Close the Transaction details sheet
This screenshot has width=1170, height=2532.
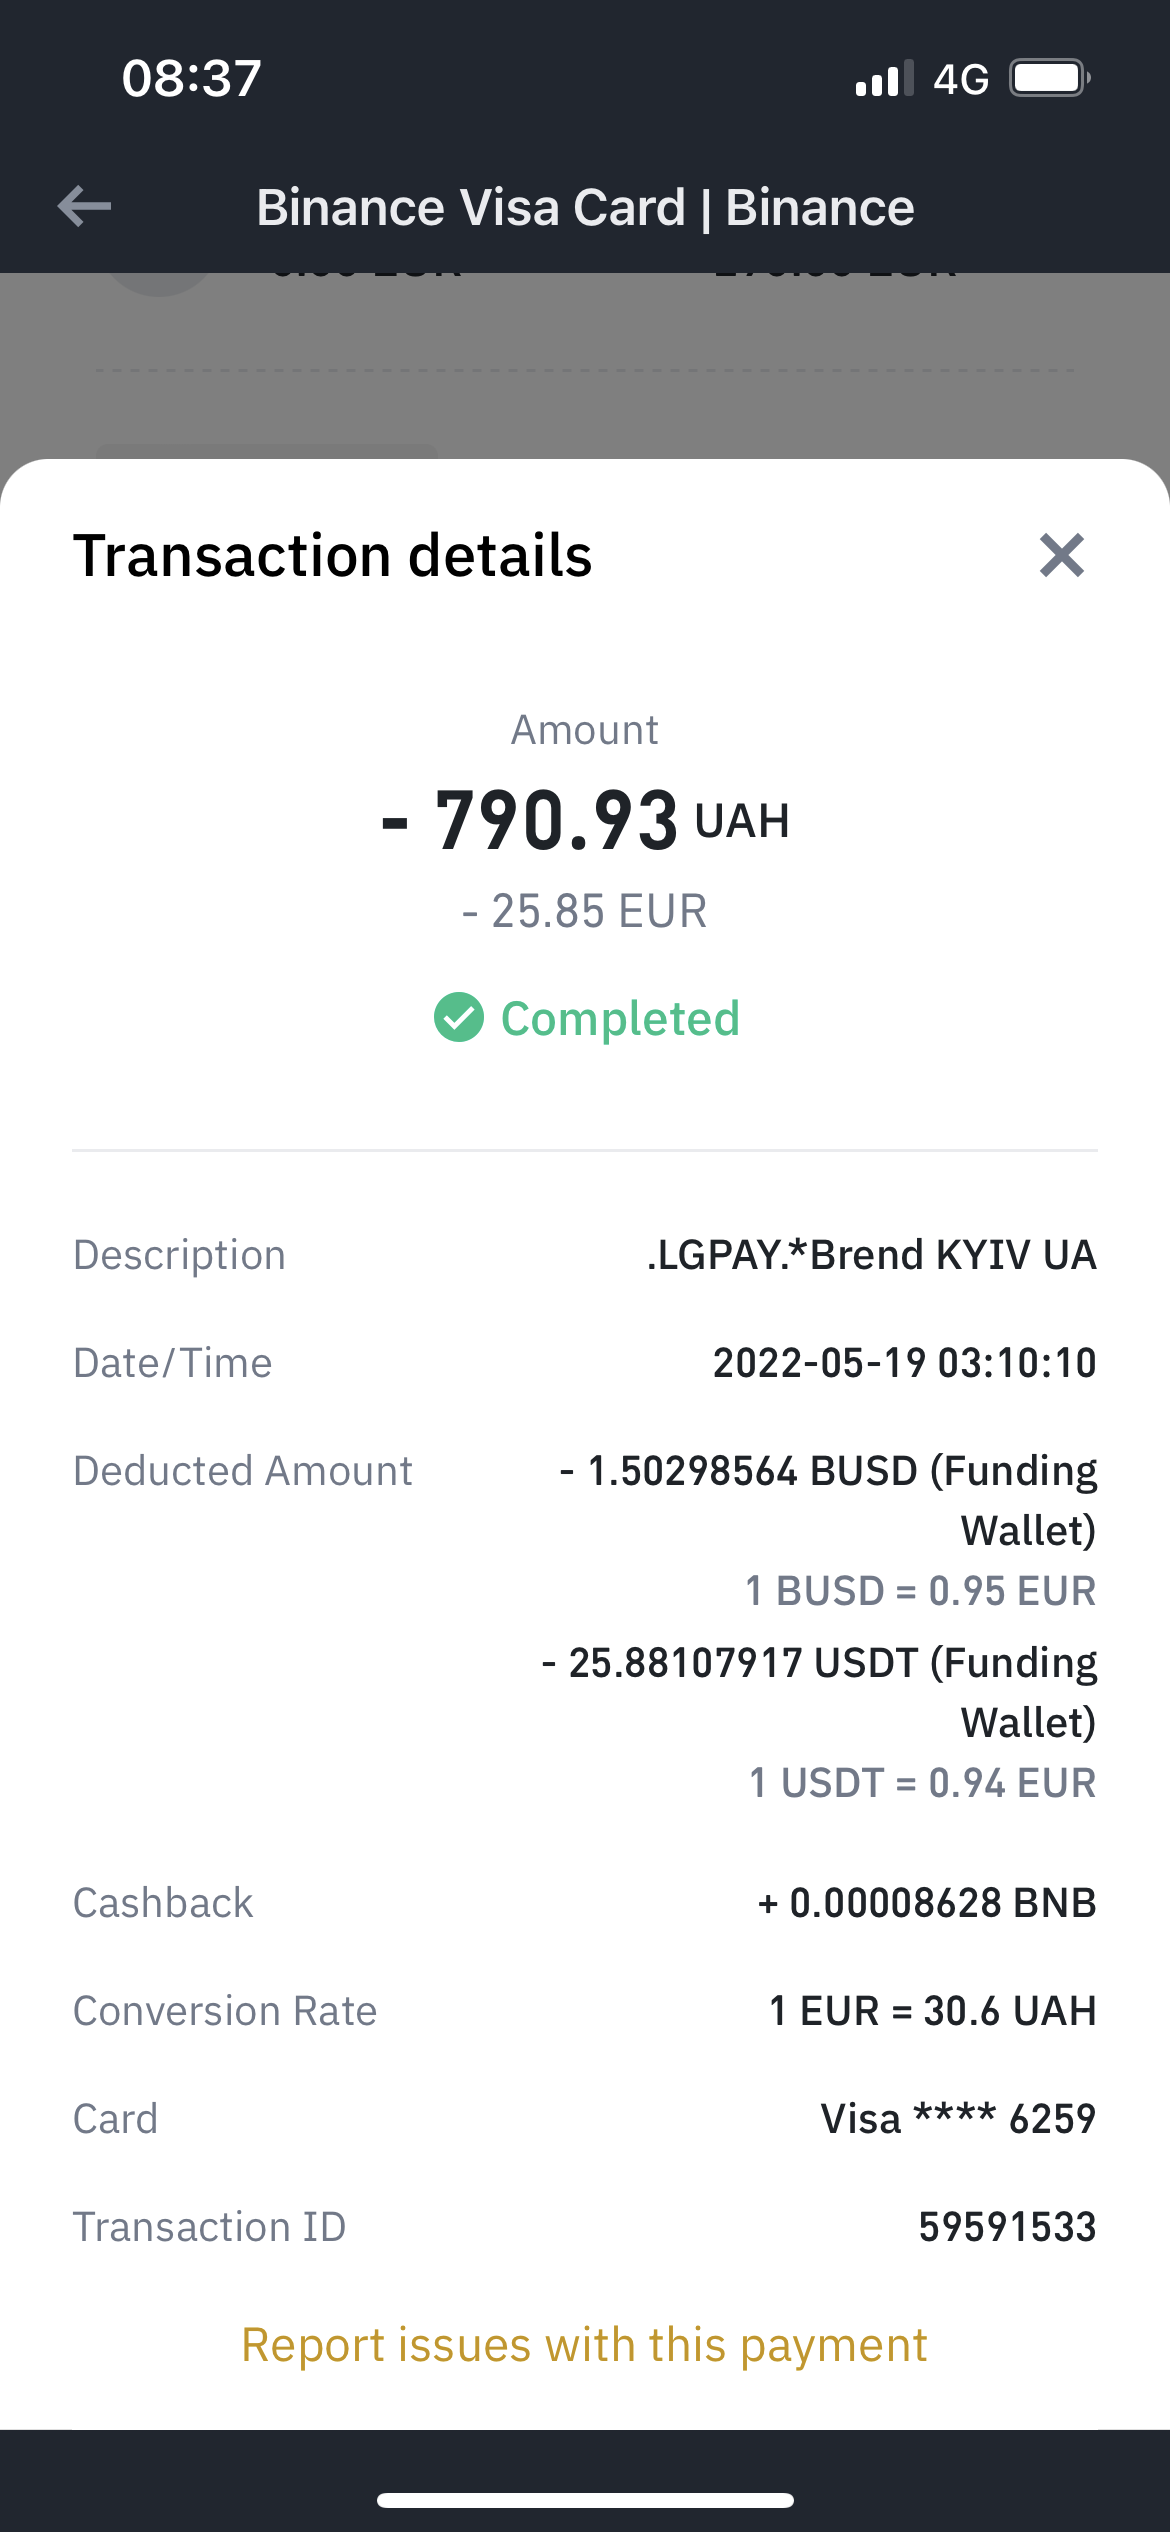(1061, 556)
